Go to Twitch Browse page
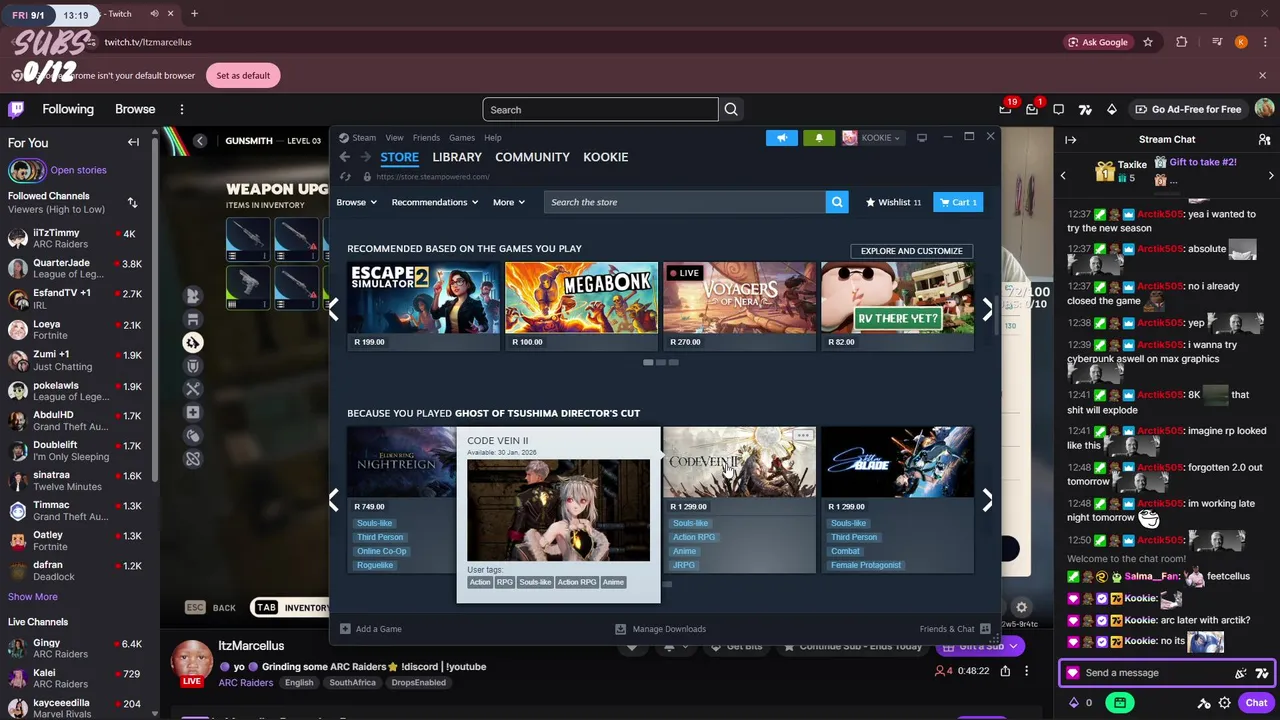Screen dimensions: 1280x720 (x=135, y=109)
